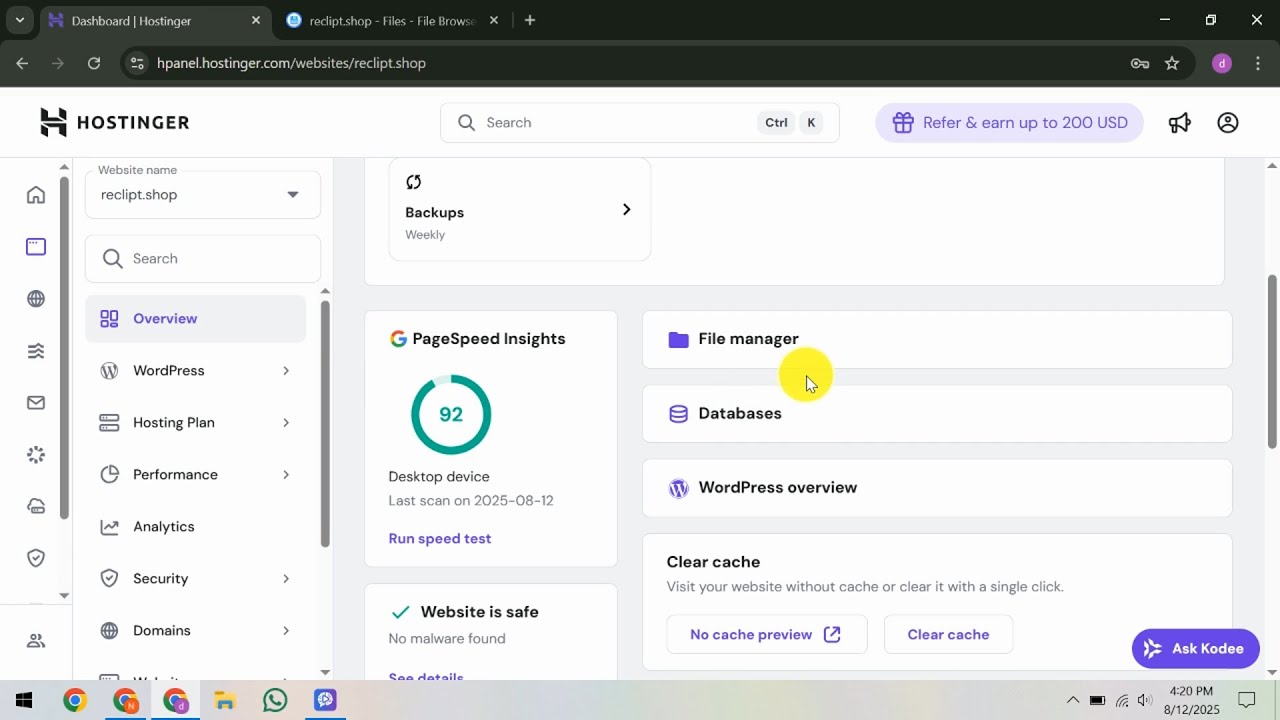Open the Emails envelope icon in left rail
This screenshot has height=720, width=1280.
click(36, 402)
